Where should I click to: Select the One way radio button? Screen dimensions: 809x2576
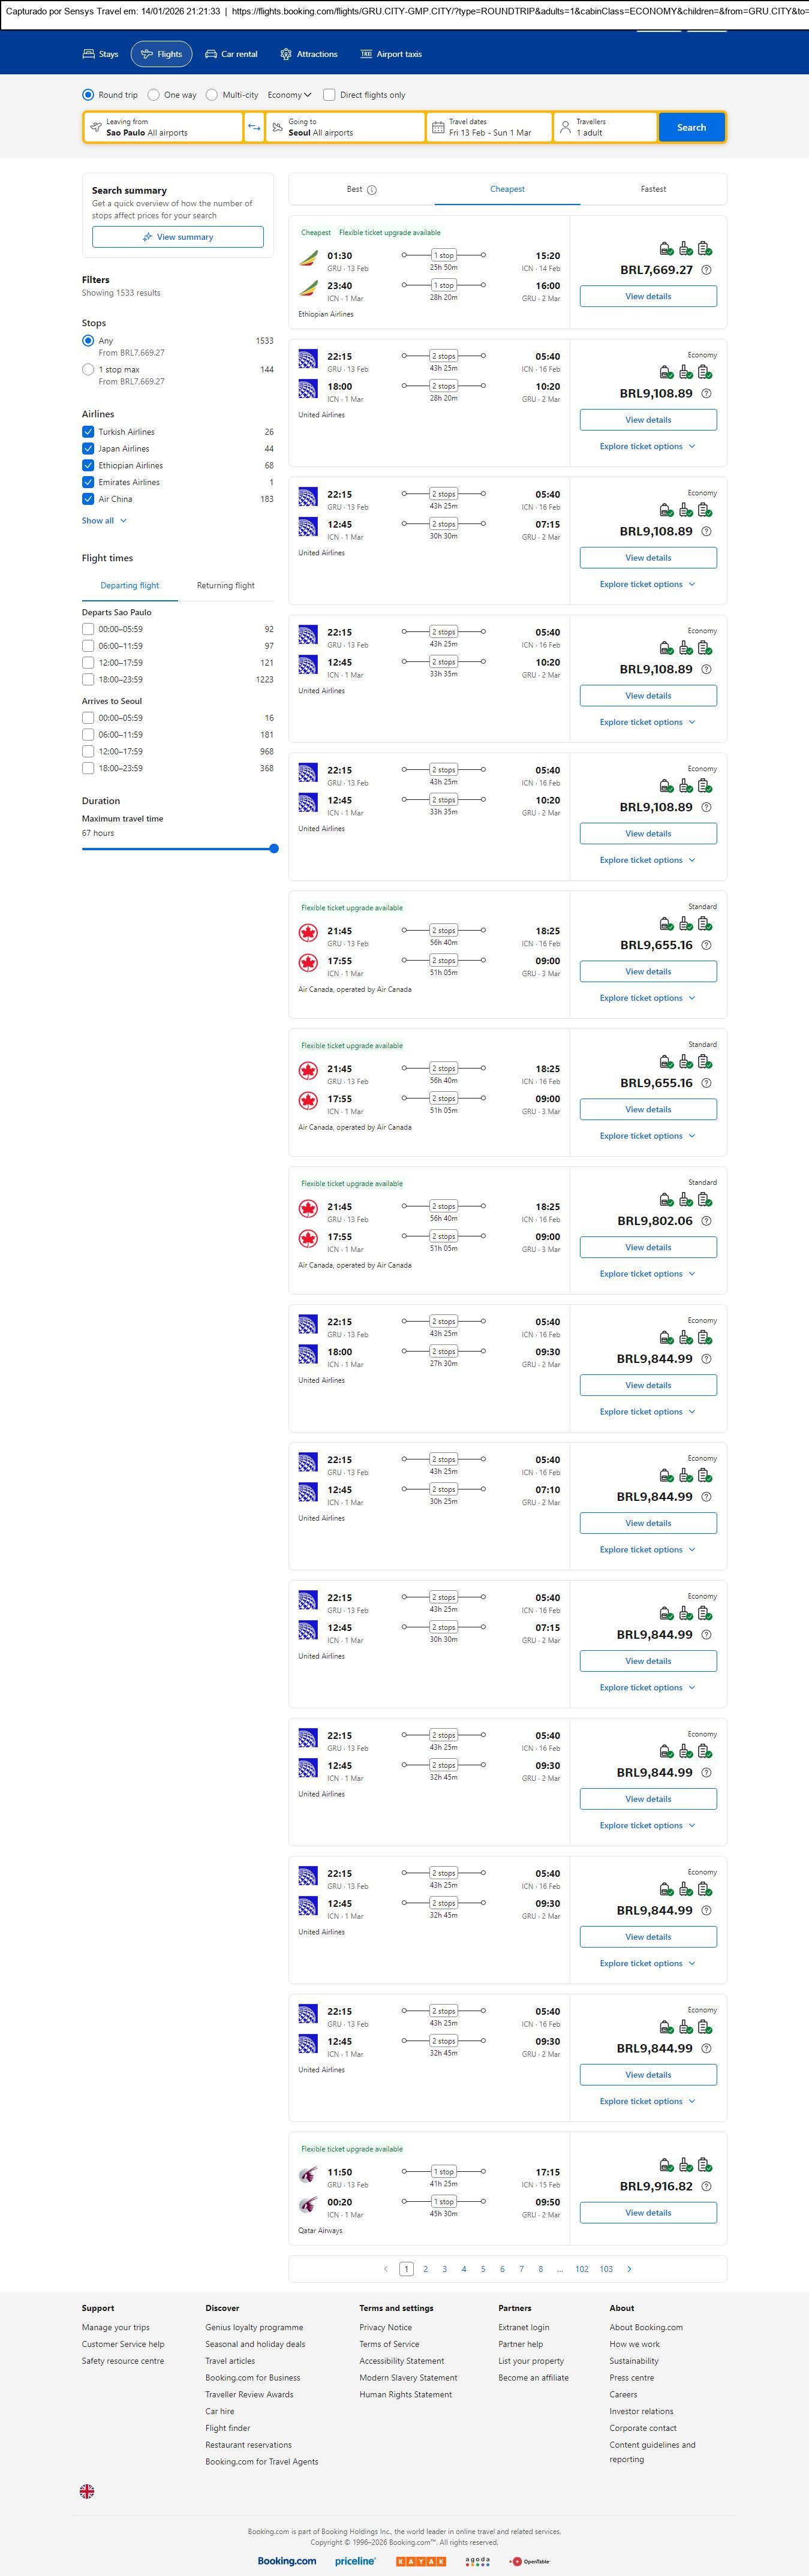154,95
